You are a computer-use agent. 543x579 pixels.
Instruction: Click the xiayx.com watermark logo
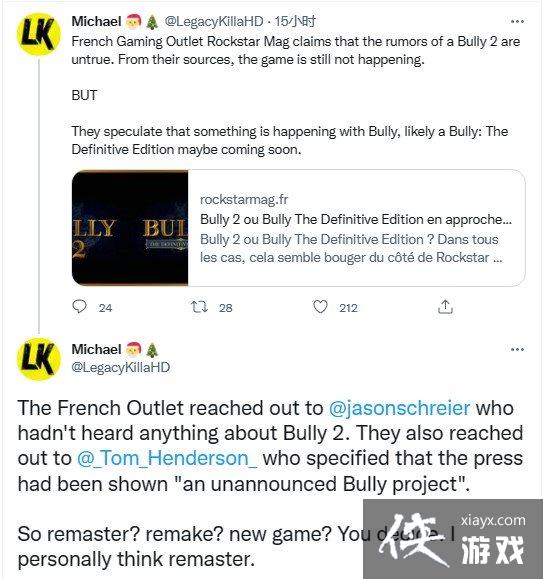pos(453,539)
